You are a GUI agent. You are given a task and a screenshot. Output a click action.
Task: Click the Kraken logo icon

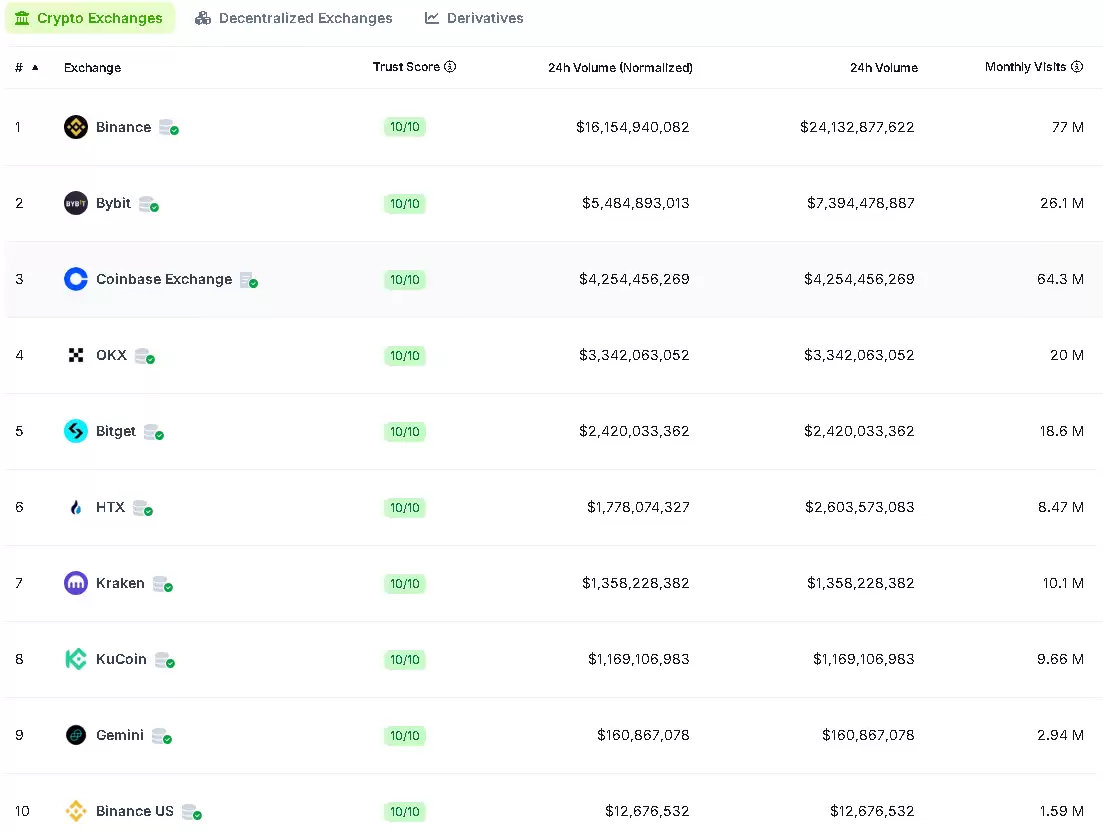[76, 583]
